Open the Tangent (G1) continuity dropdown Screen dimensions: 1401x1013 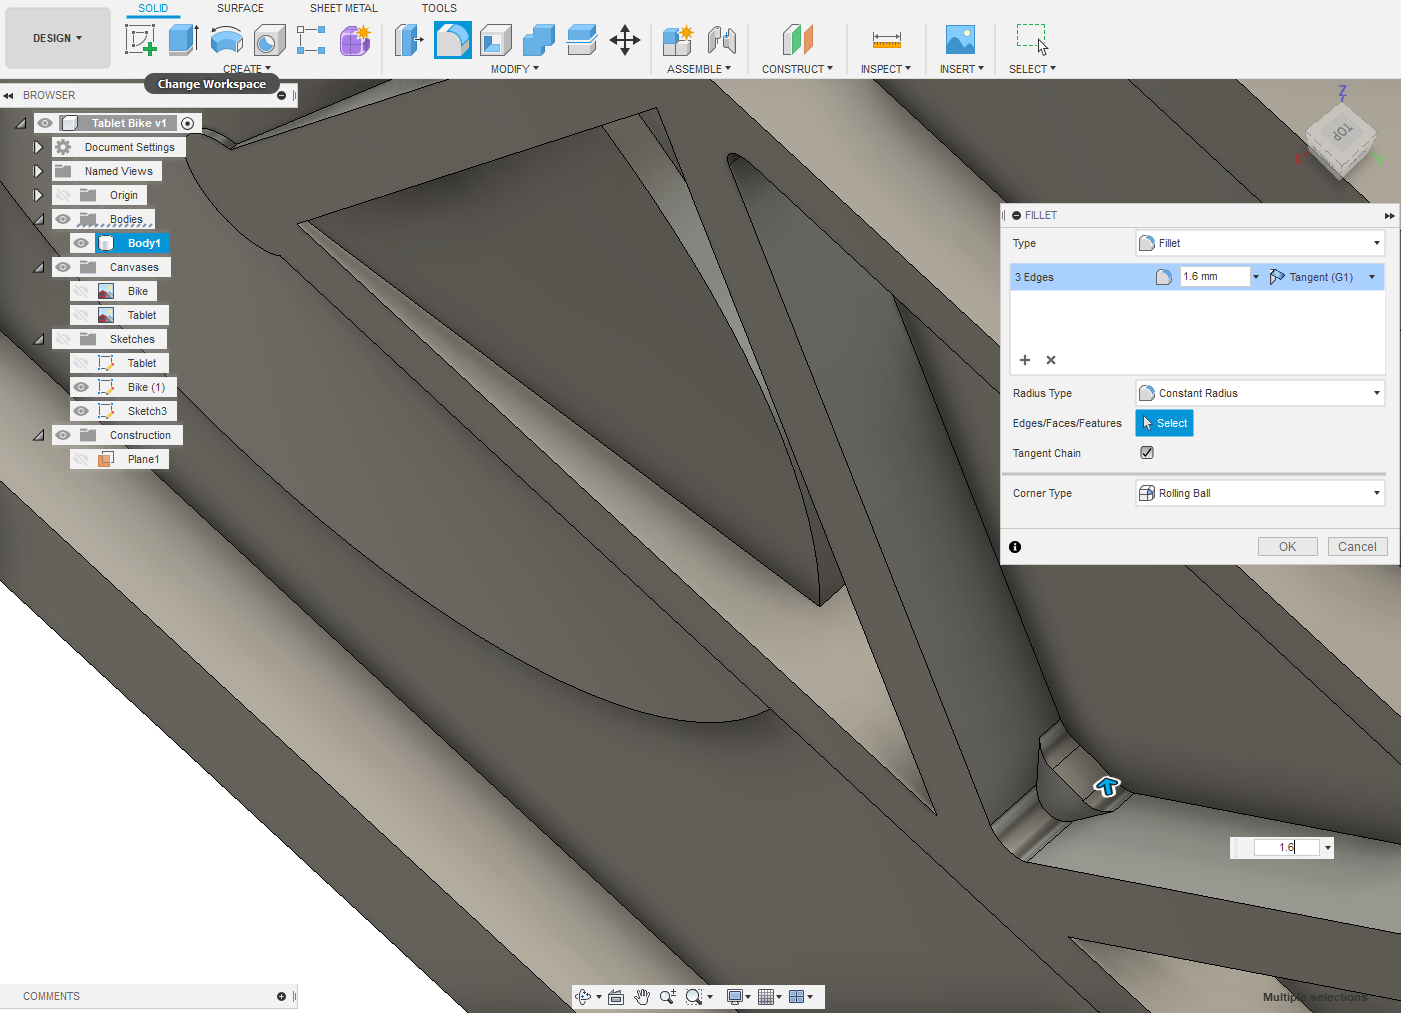(x=1372, y=277)
